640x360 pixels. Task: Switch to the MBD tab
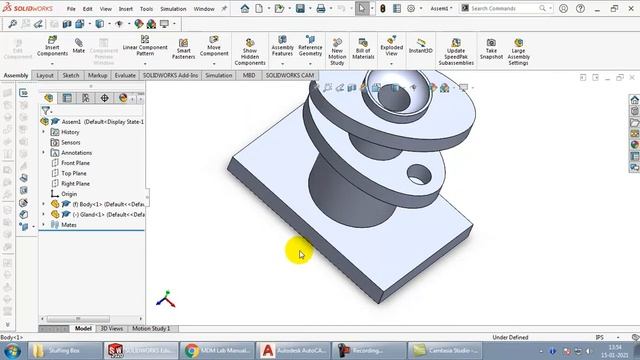pos(249,76)
